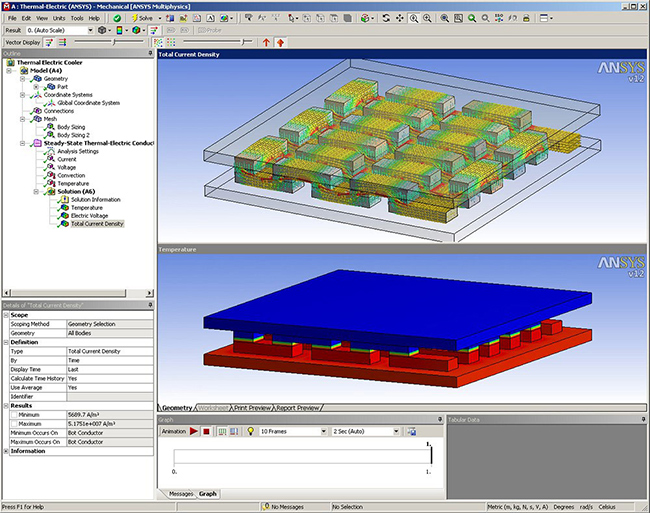This screenshot has height=513, width=650.
Task: Open Body Sizing 2 mesh control
Action: coord(75,134)
